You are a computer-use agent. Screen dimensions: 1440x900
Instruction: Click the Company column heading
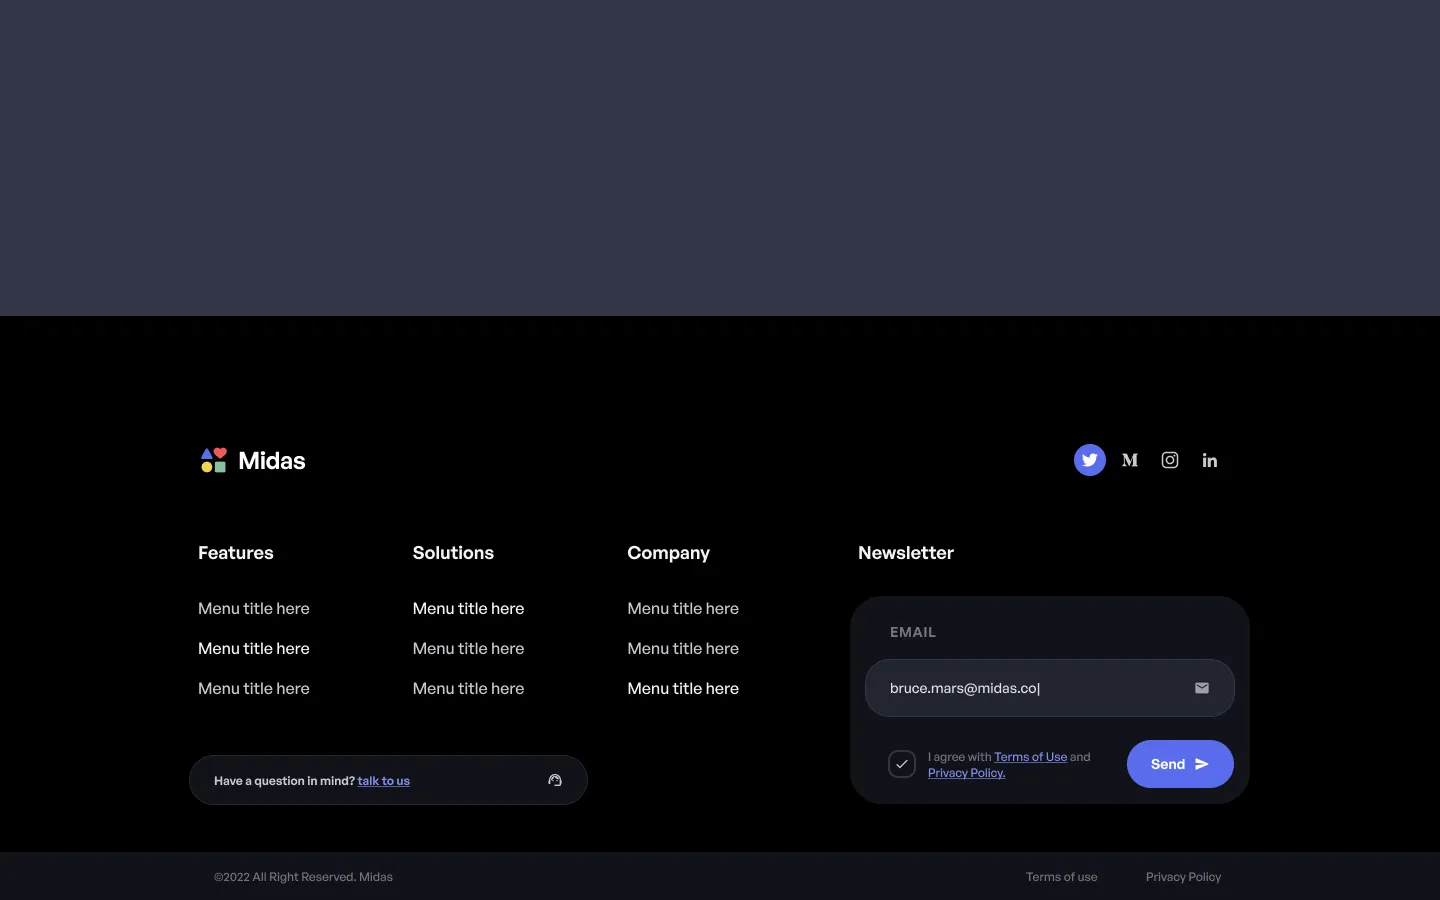coord(668,553)
